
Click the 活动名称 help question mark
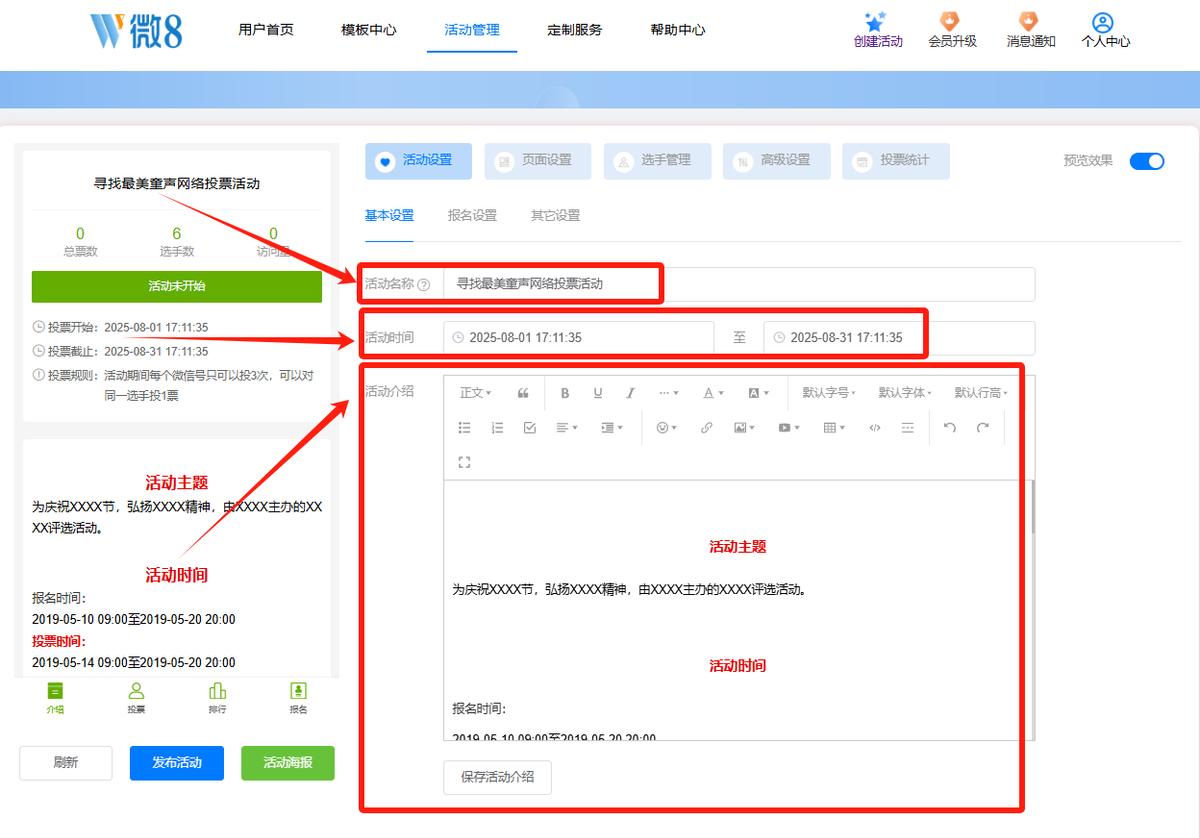(x=423, y=284)
